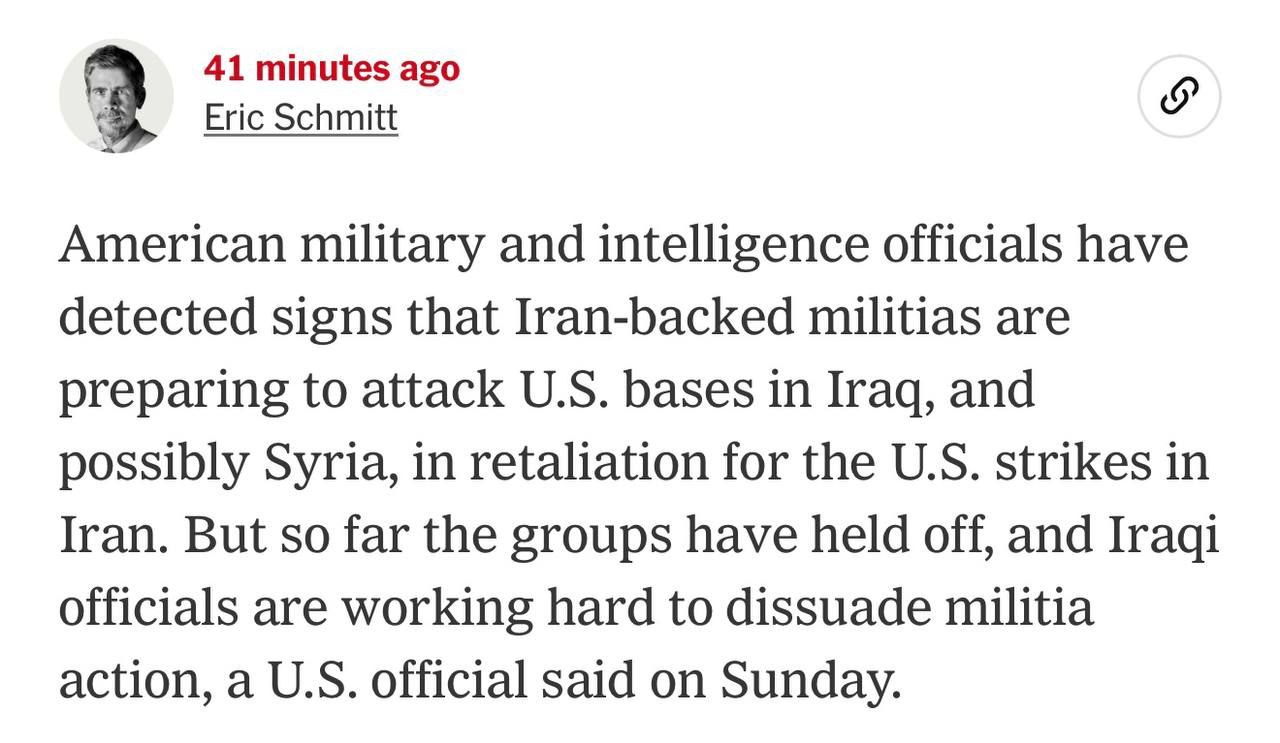Click the word "American" starting the paragraph
This screenshot has width=1280, height=743.
171,244
